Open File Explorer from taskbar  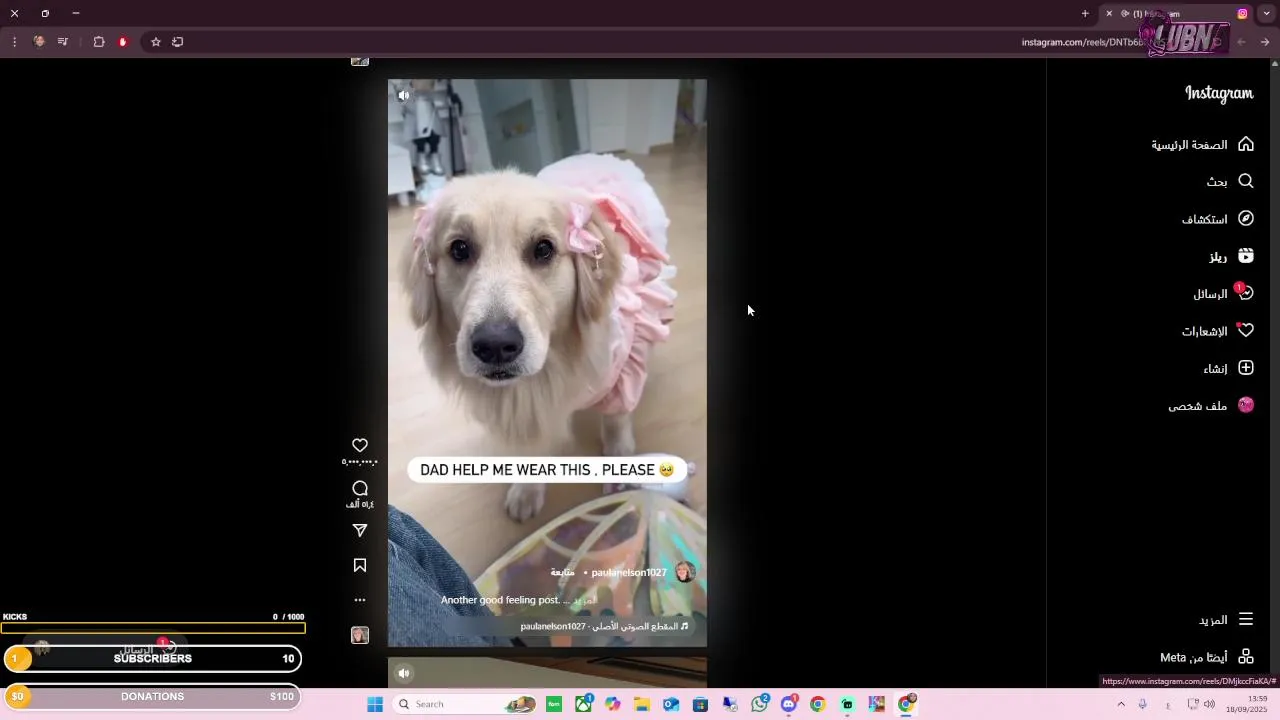tap(642, 704)
